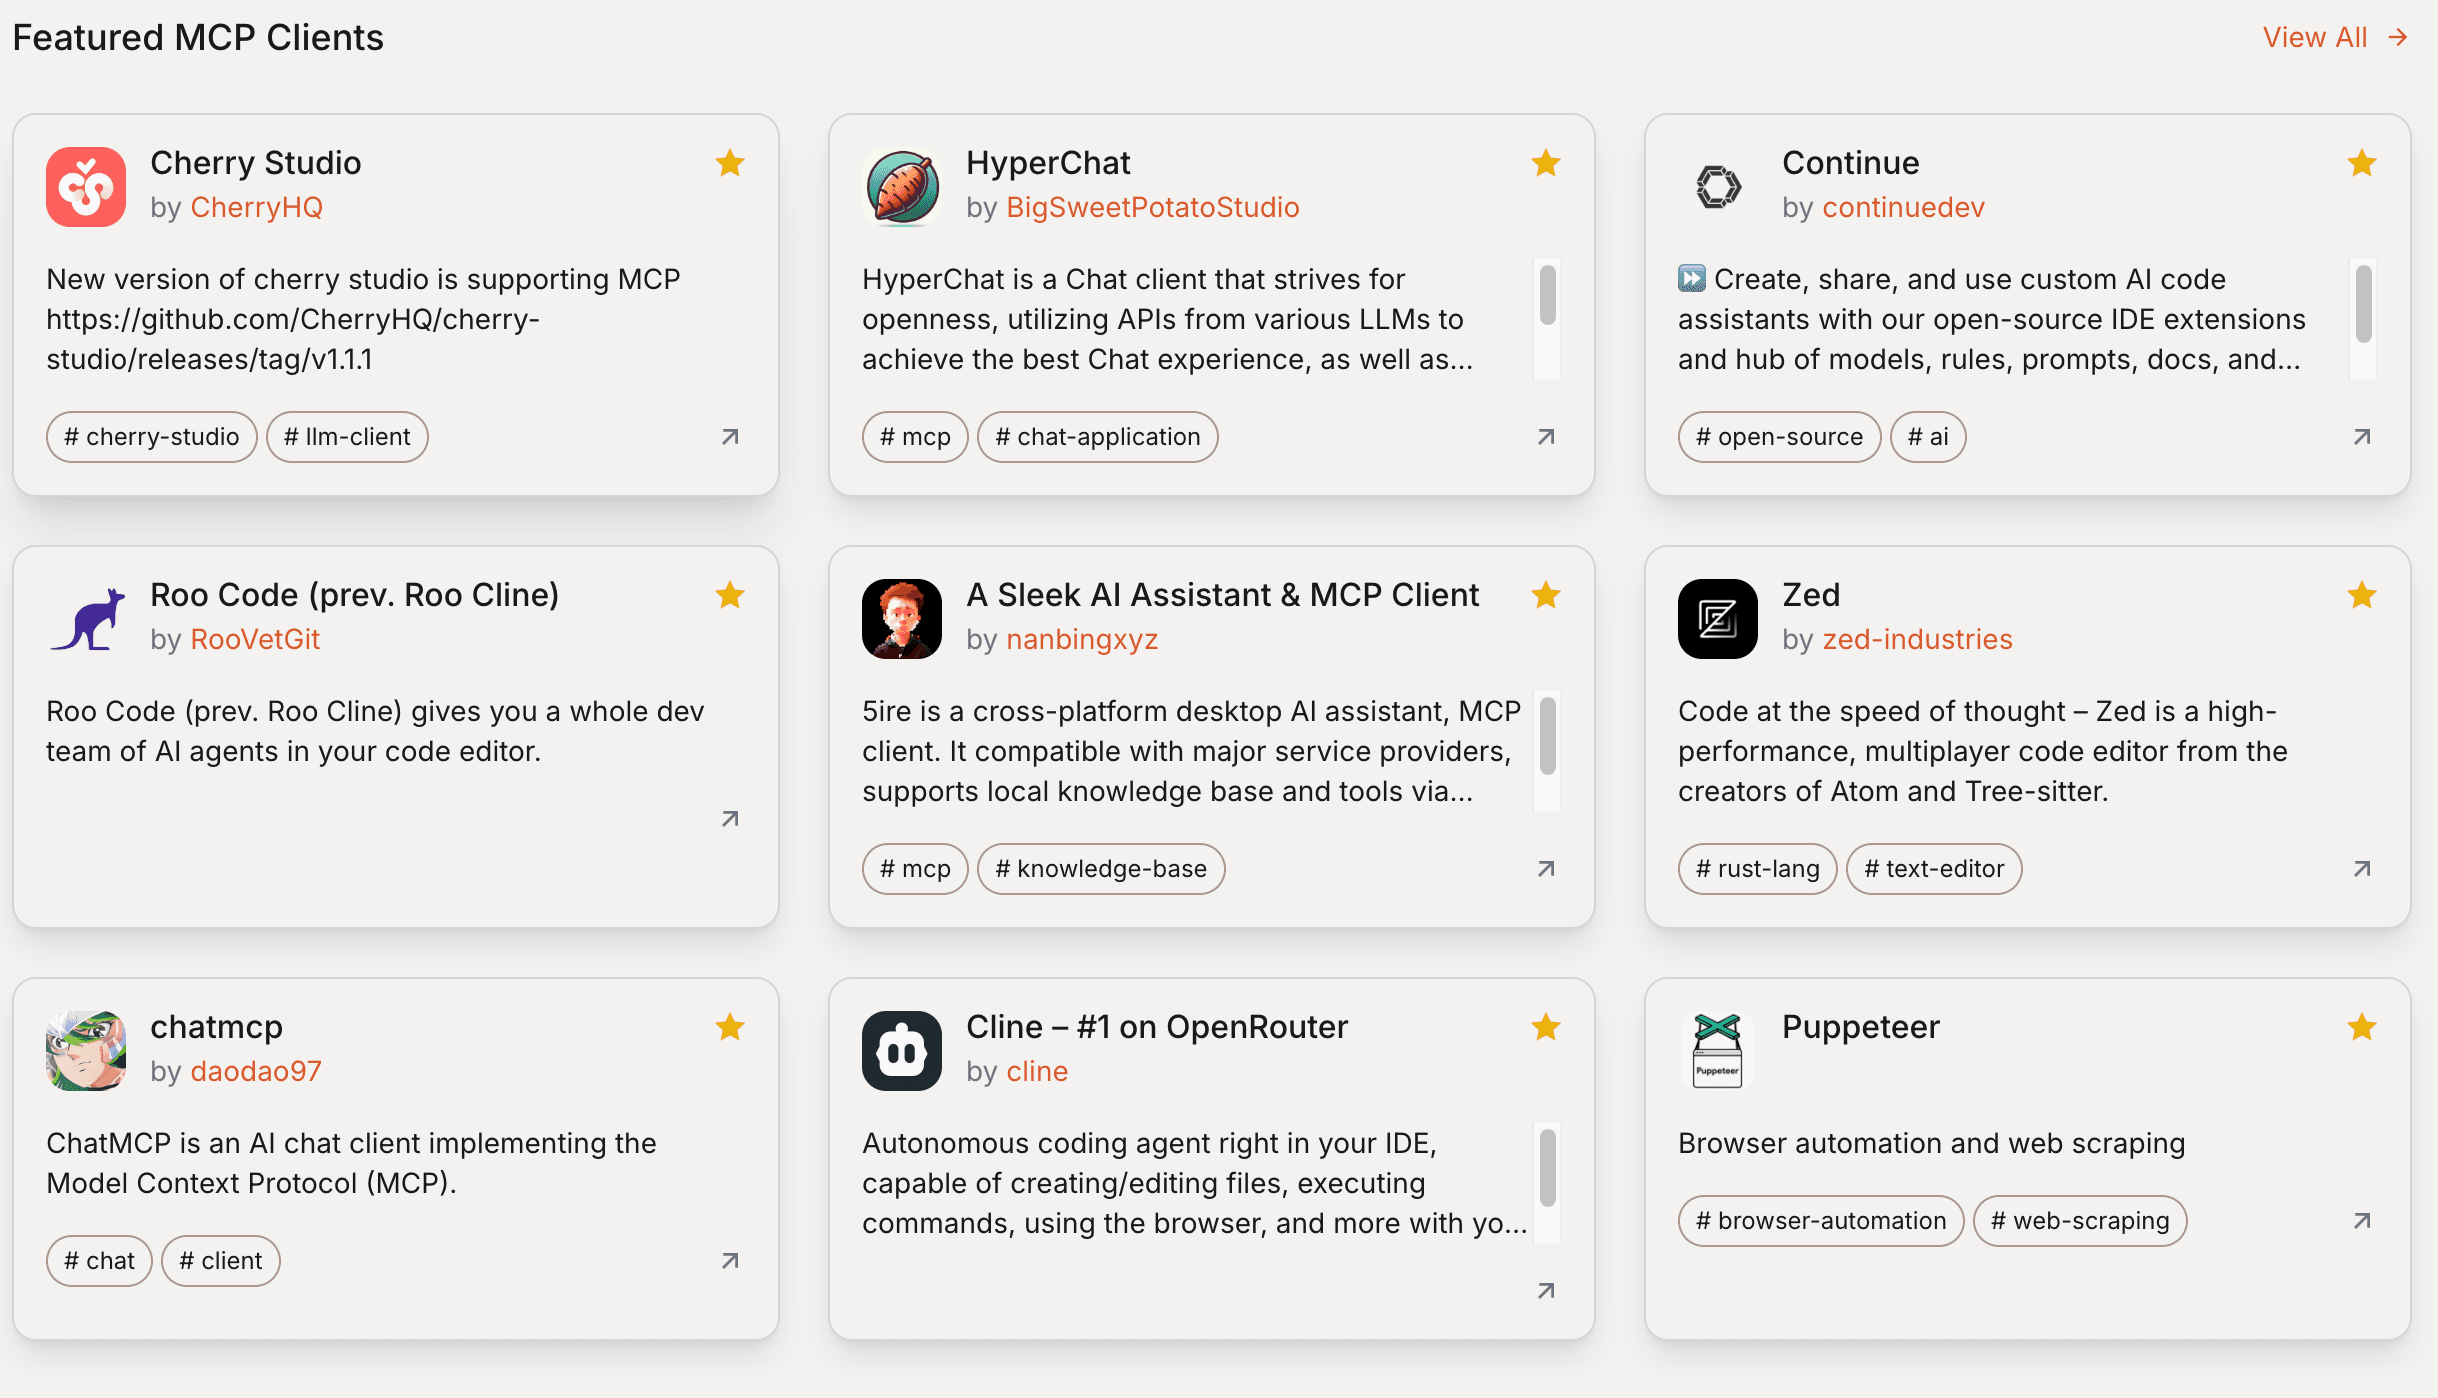Viewport: 2438px width, 1398px height.
Task: Click the HyperChat sweet potato logo
Action: pyautogui.click(x=902, y=187)
